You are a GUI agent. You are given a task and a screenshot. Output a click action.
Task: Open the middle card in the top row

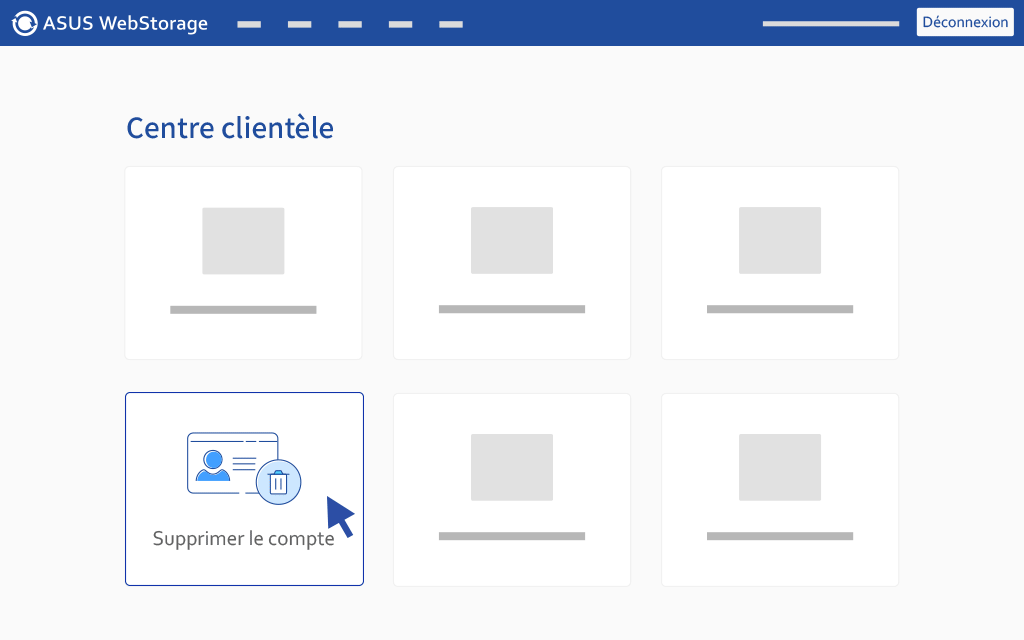[512, 263]
